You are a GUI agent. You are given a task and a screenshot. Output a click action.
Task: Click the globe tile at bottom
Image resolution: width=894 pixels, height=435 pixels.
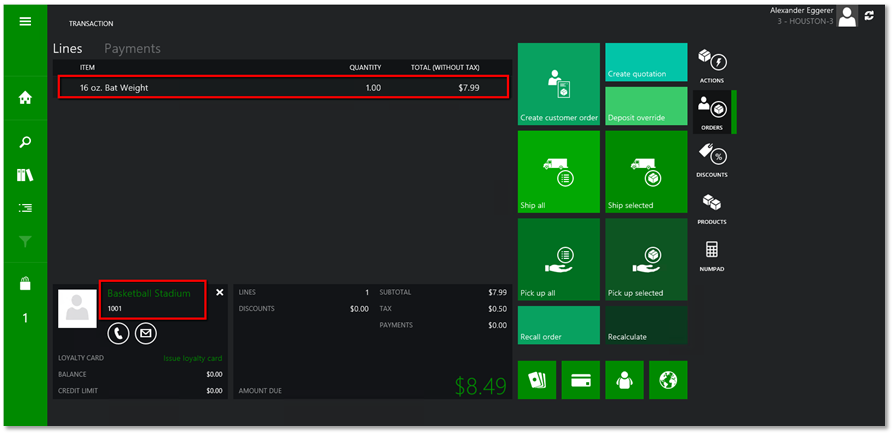click(668, 380)
